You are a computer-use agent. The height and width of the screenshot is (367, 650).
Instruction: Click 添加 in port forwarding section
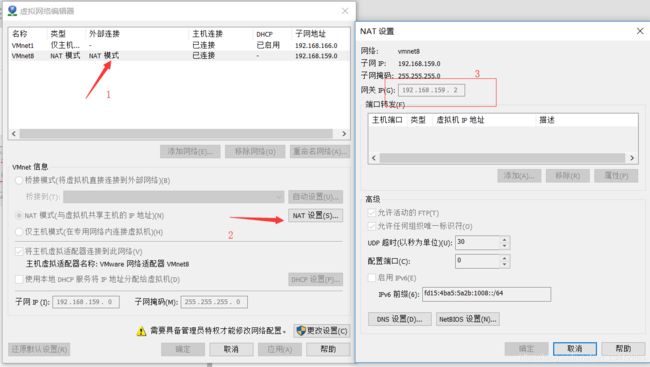(519, 176)
